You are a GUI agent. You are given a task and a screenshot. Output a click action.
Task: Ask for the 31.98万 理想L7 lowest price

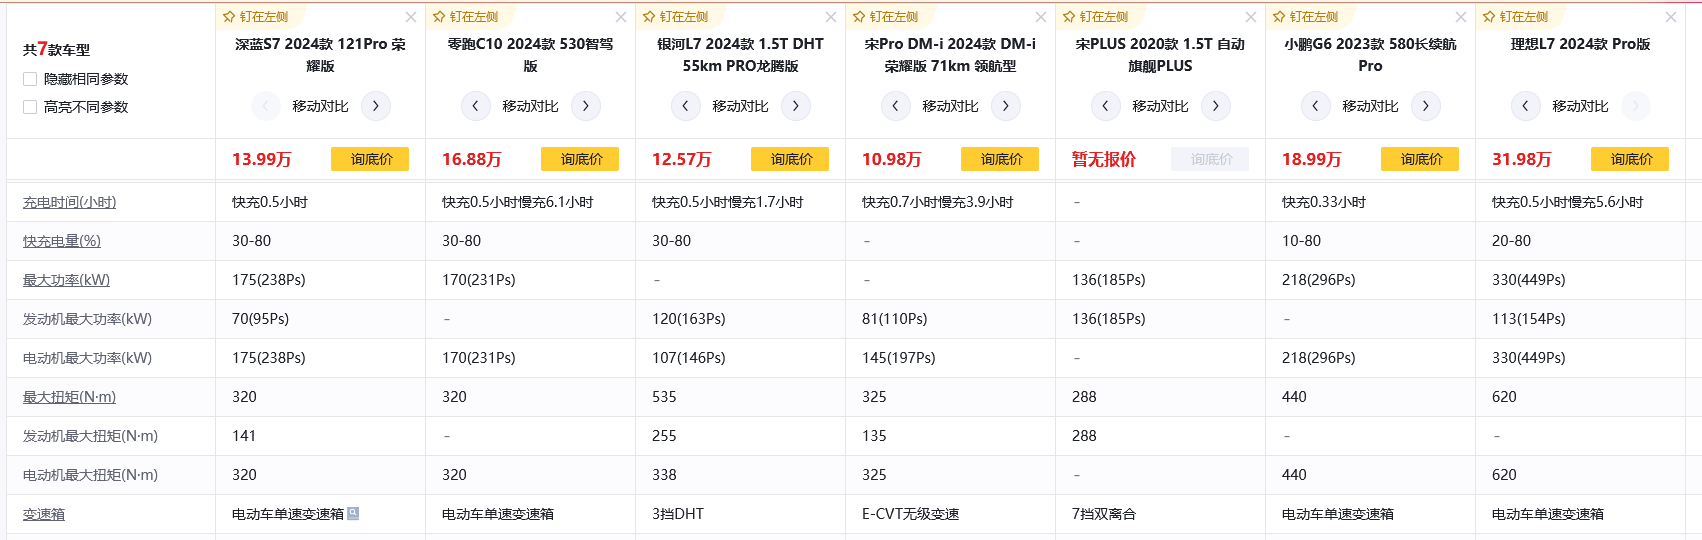pyautogui.click(x=1630, y=159)
